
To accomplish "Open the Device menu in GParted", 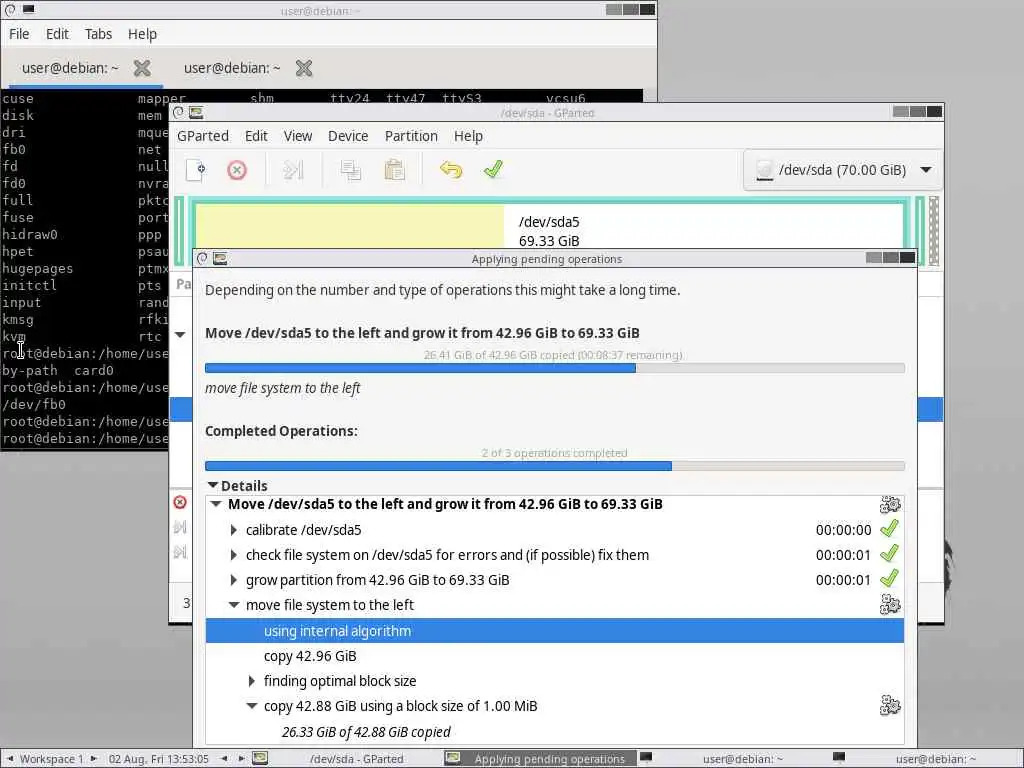I will pos(348,136).
